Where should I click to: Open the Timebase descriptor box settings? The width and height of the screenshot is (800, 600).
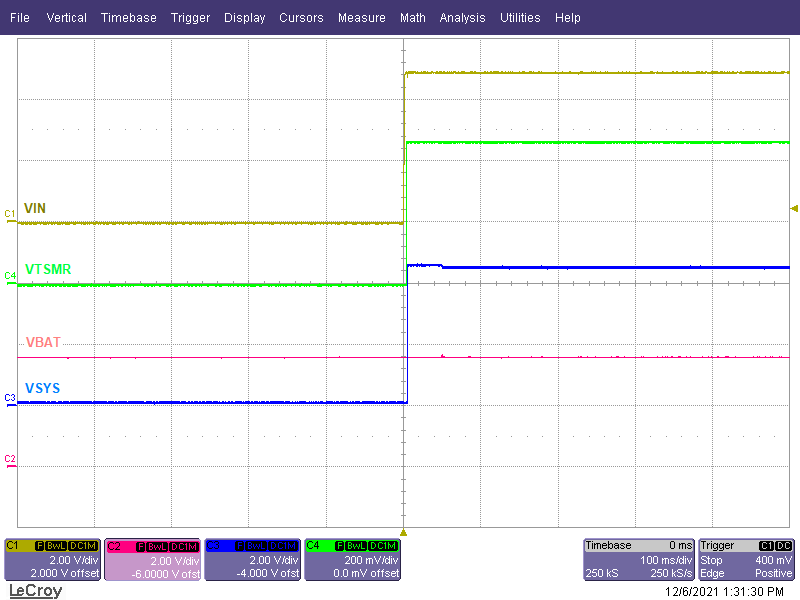(638, 560)
